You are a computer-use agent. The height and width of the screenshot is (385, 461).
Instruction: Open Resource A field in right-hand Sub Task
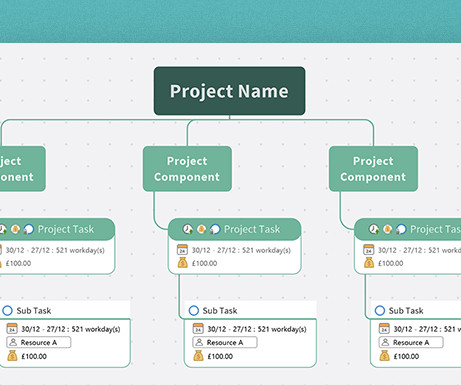click(411, 342)
